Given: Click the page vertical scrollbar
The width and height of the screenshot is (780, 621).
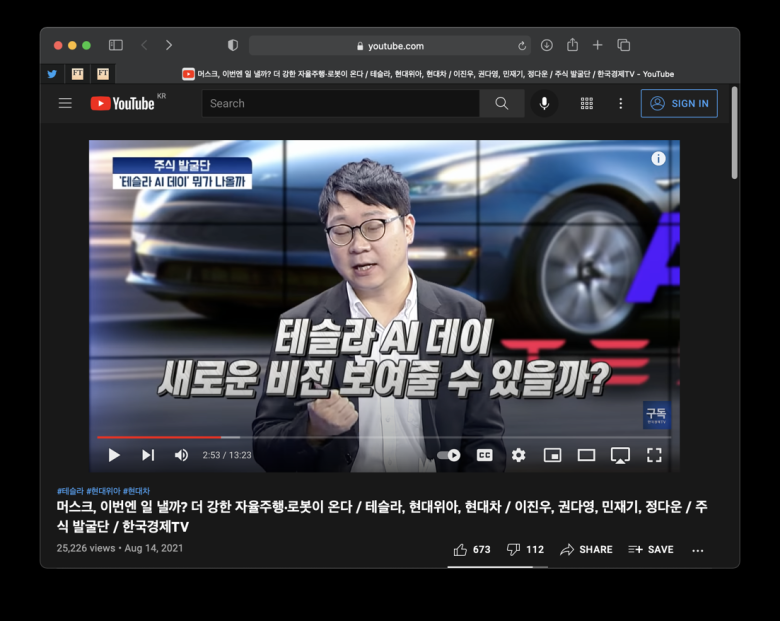Looking at the screenshot, I should (x=734, y=133).
